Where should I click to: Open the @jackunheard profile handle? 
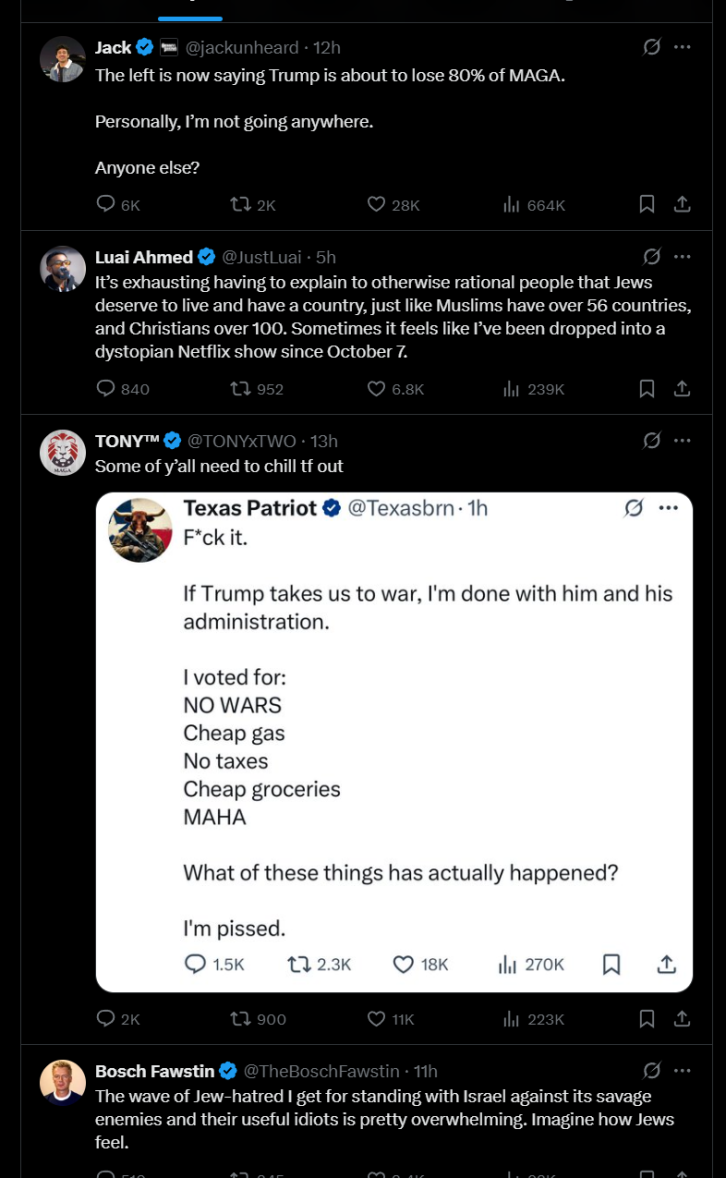coord(242,47)
